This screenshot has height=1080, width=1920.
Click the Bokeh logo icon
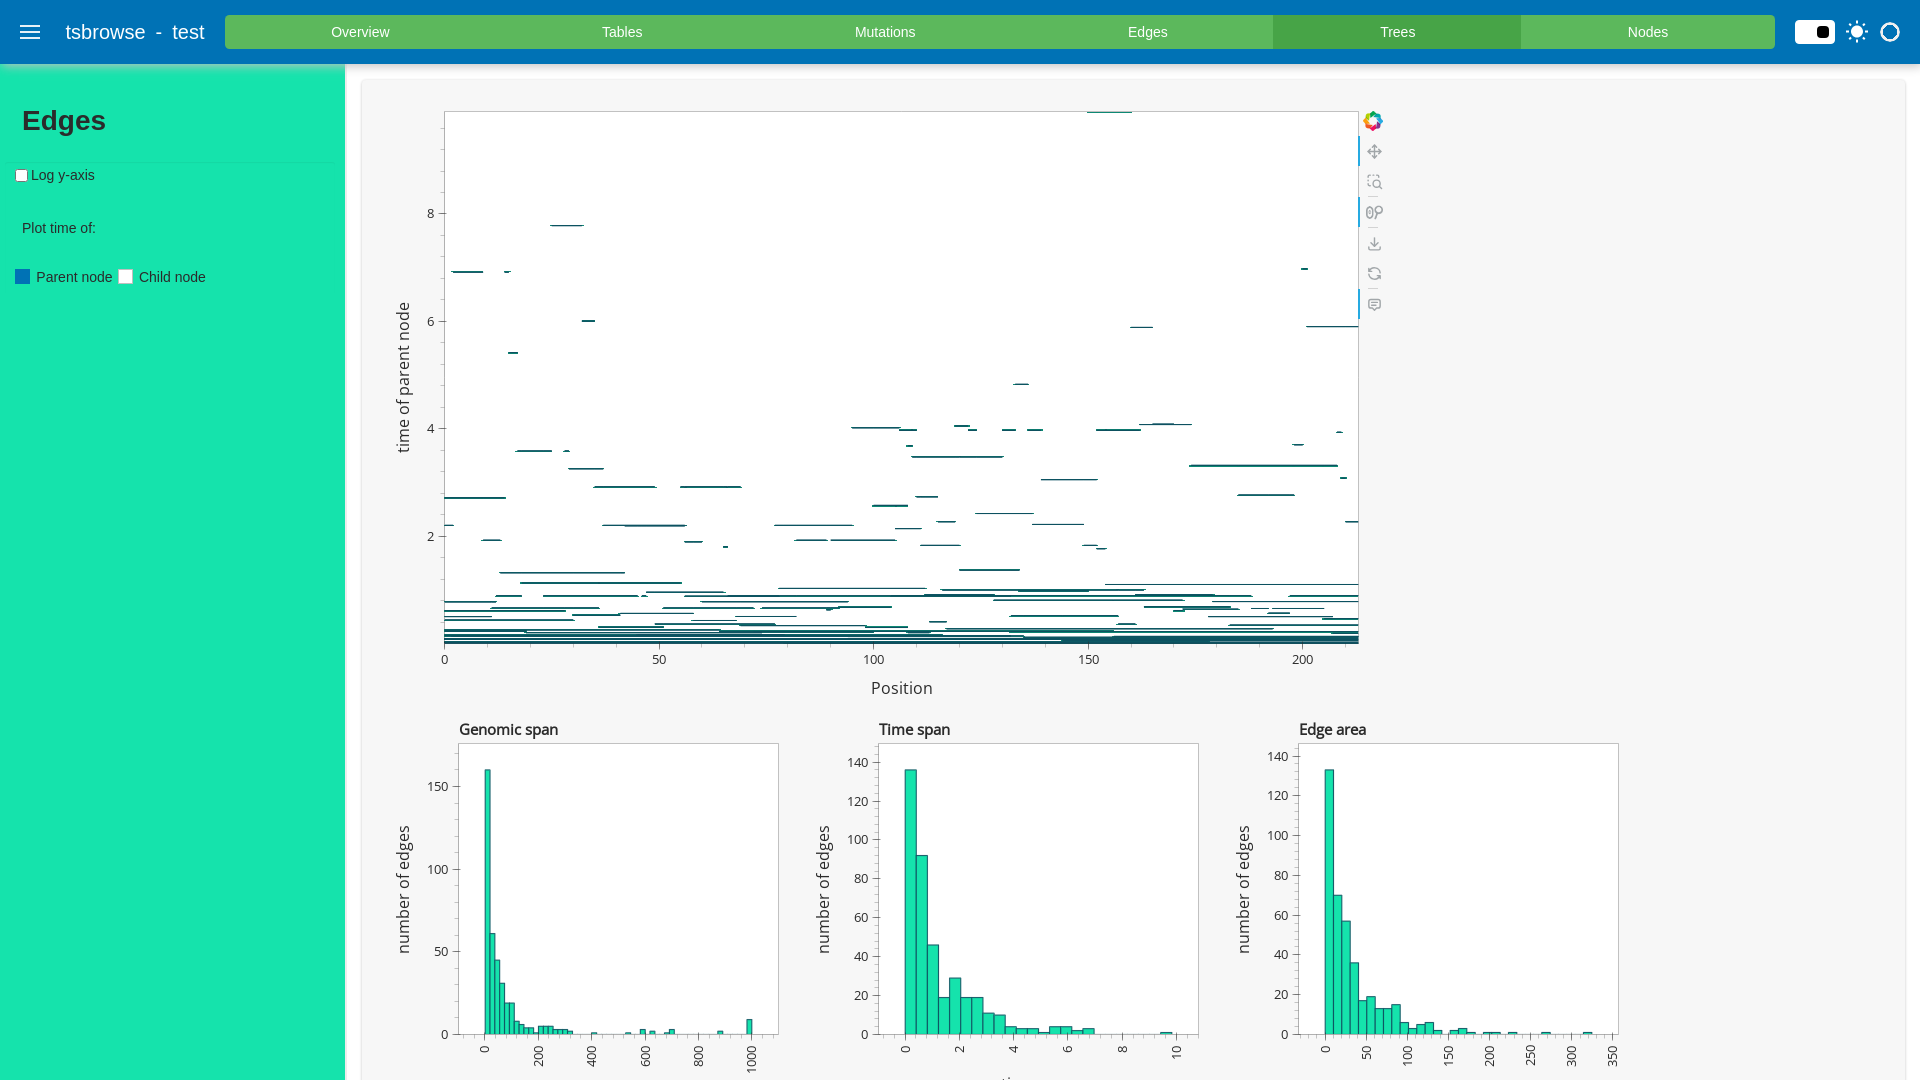(1373, 121)
